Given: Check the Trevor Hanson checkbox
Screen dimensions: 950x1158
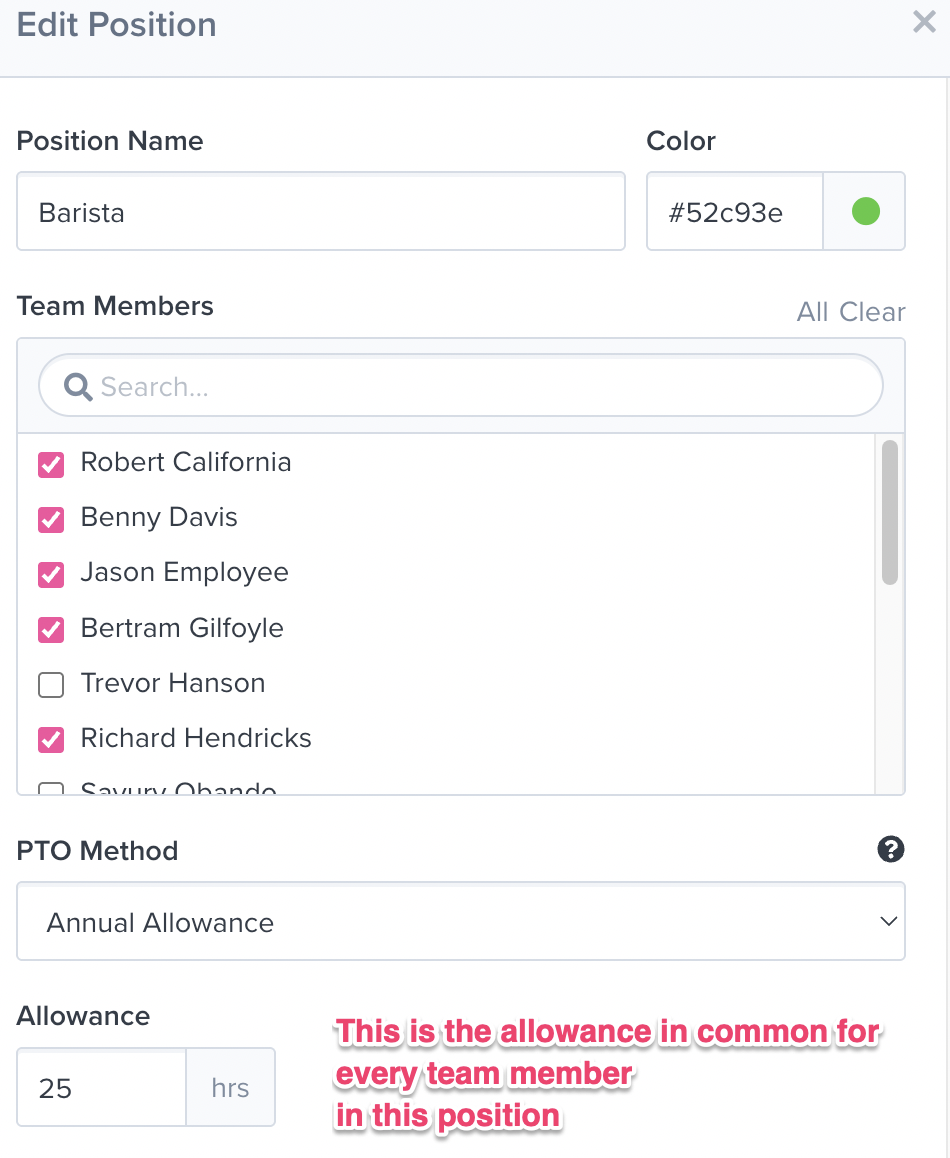Looking at the screenshot, I should point(51,684).
